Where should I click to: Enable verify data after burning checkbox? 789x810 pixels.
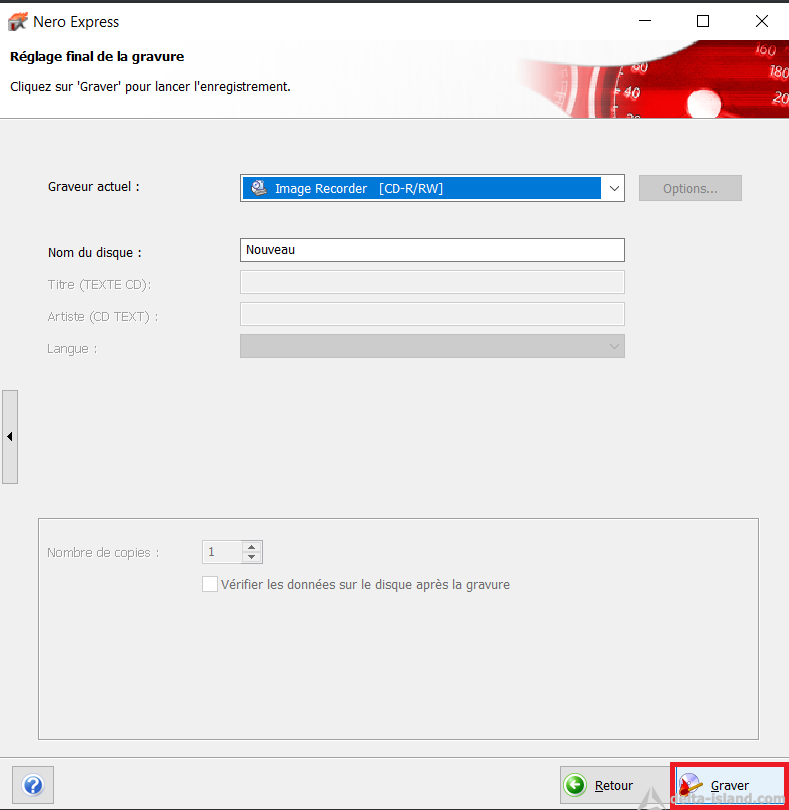(210, 584)
